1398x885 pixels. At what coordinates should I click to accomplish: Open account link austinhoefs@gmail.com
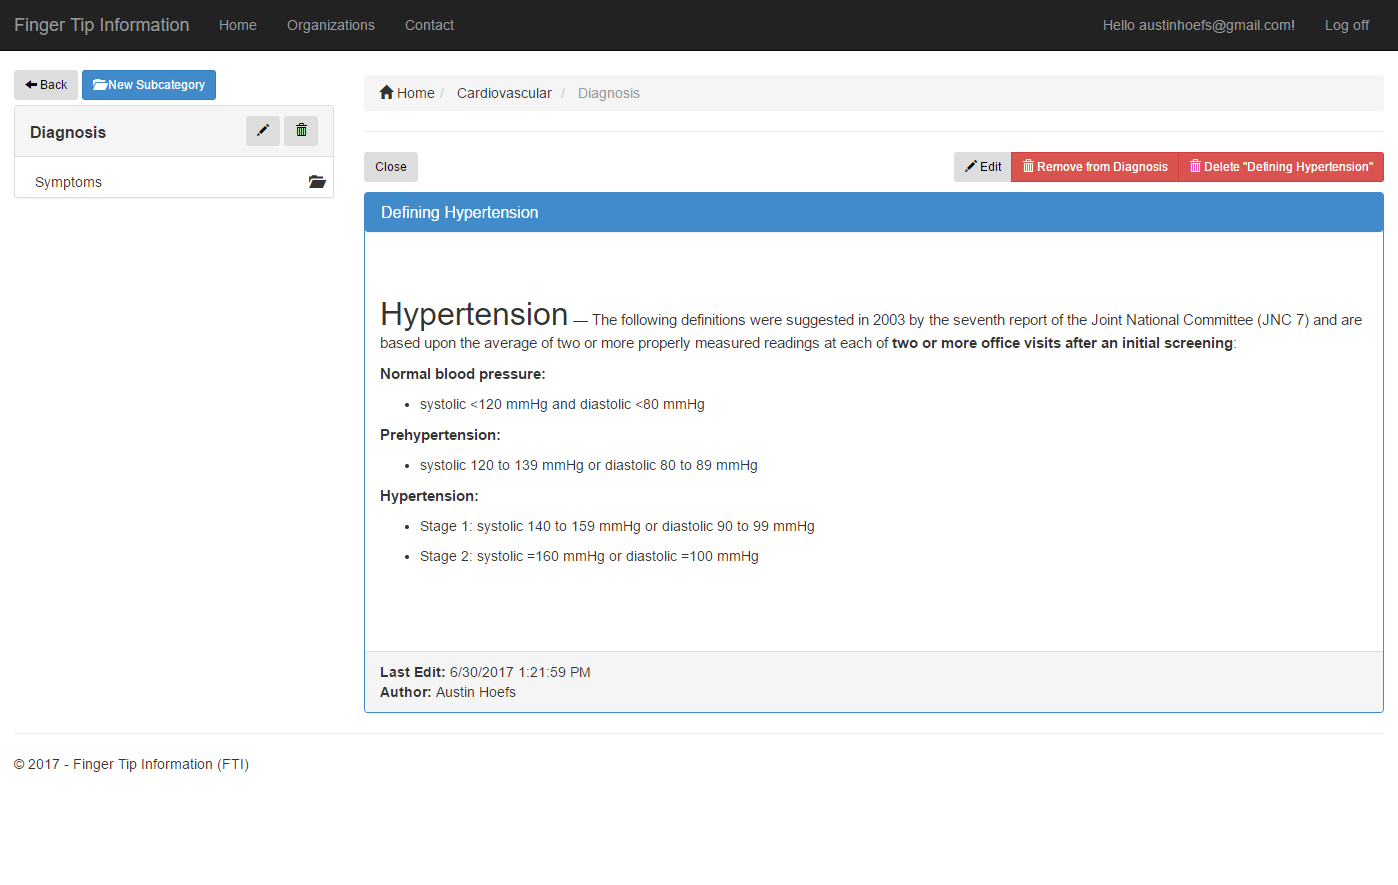click(1198, 25)
